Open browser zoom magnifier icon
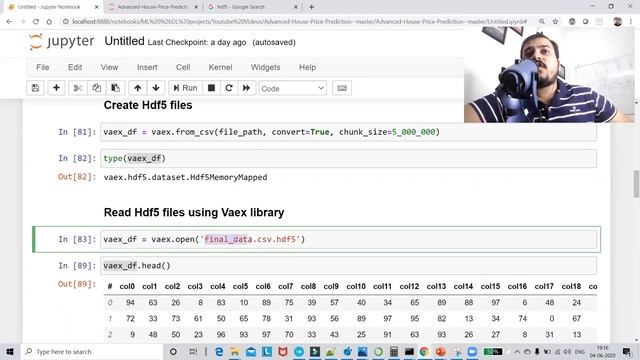Viewport: 640px width, 360px height. [x=542, y=22]
